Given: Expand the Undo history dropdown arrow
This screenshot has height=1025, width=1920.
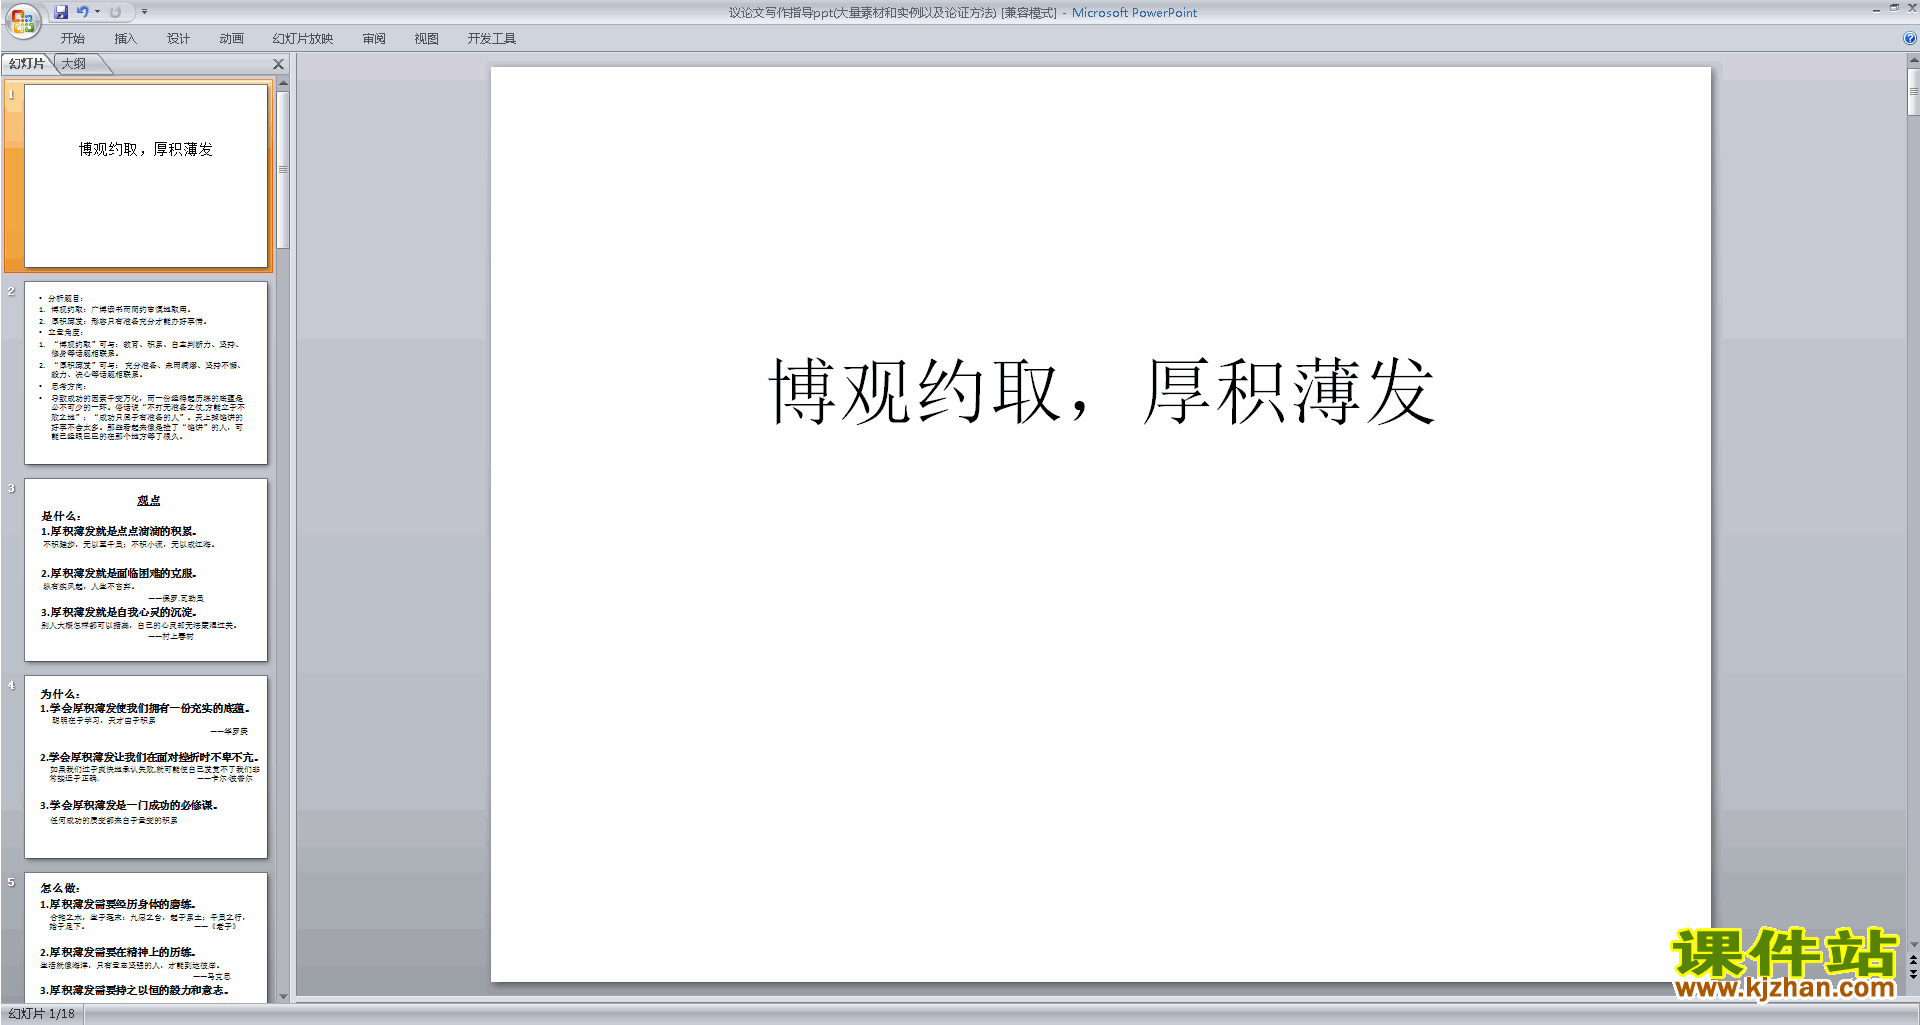Looking at the screenshot, I should click(x=97, y=12).
